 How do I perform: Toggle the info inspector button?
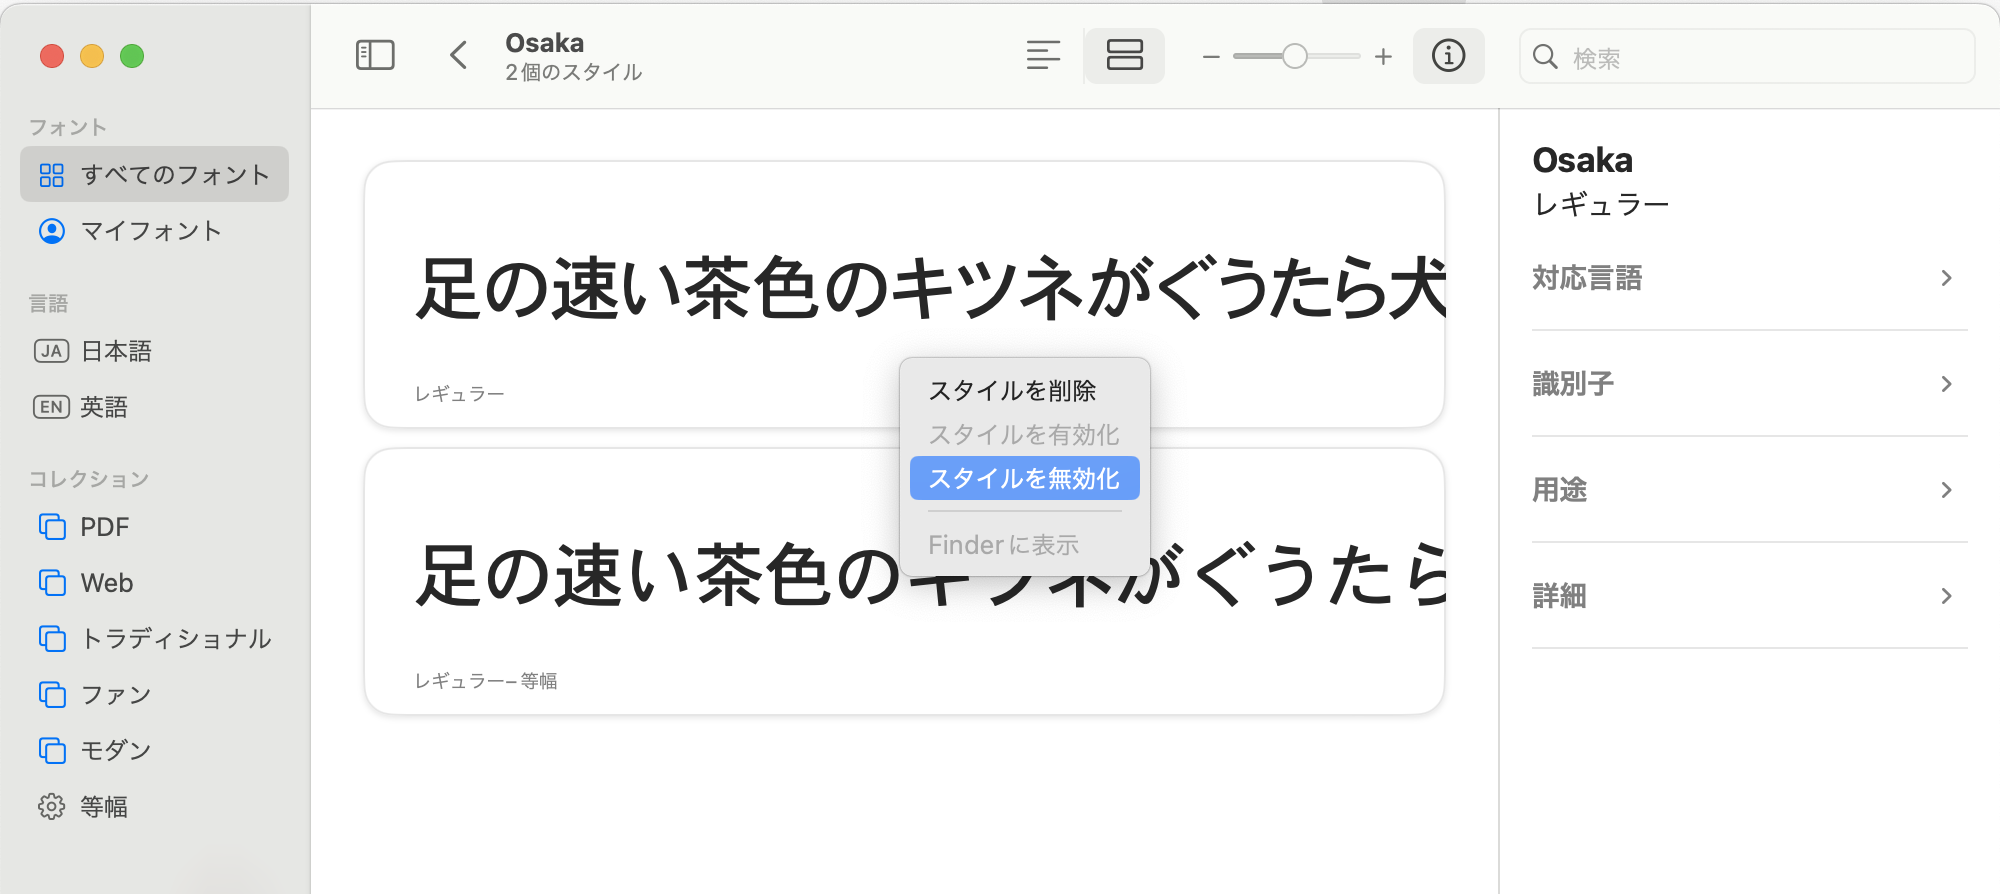point(1448,55)
